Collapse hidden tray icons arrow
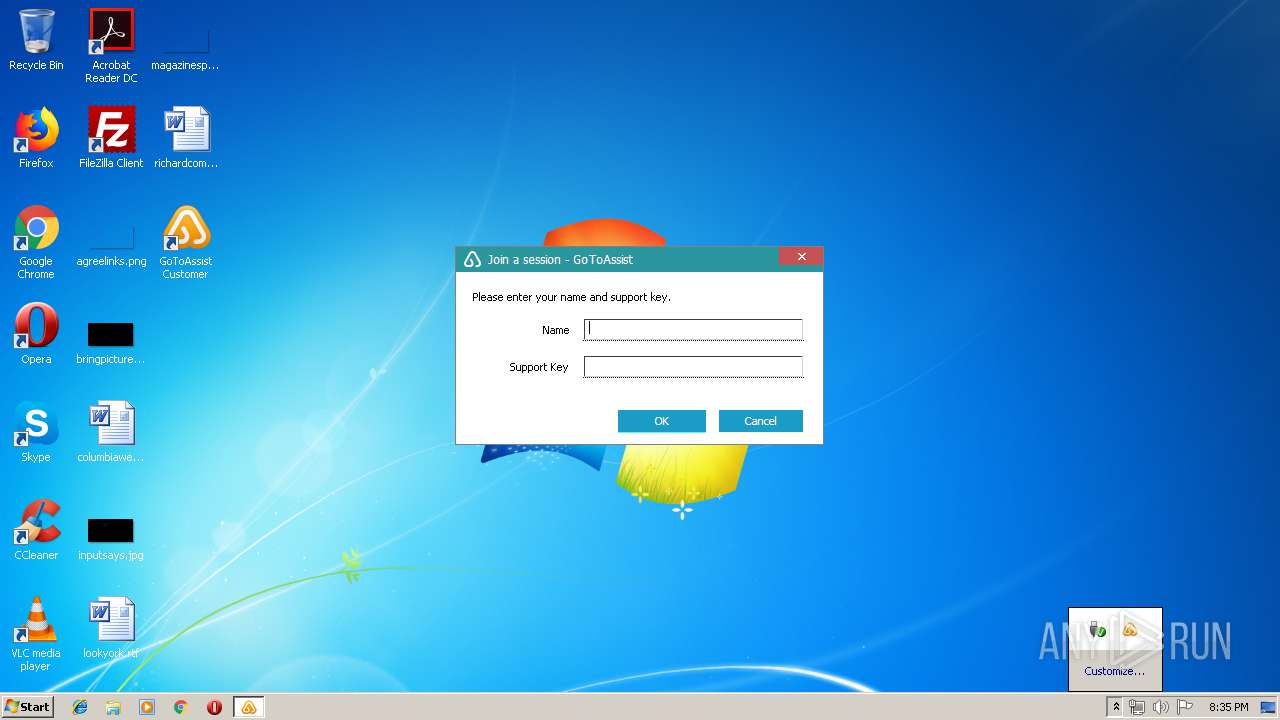Screen dimensions: 1280x720 pos(1116,707)
